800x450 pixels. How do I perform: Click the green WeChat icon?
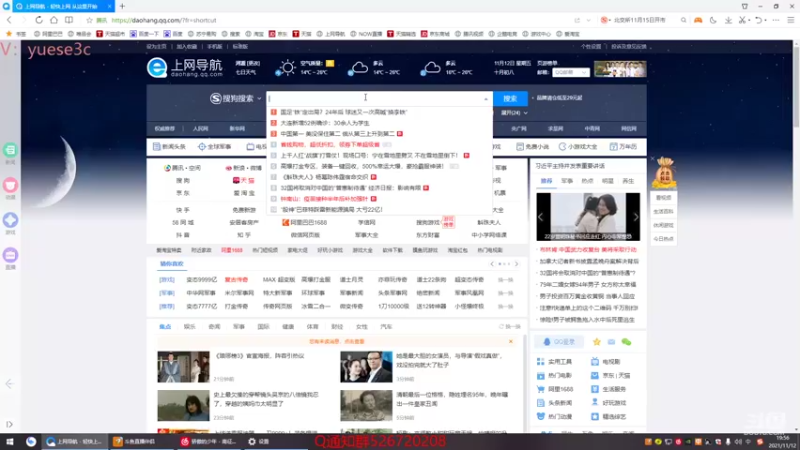click(627, 342)
